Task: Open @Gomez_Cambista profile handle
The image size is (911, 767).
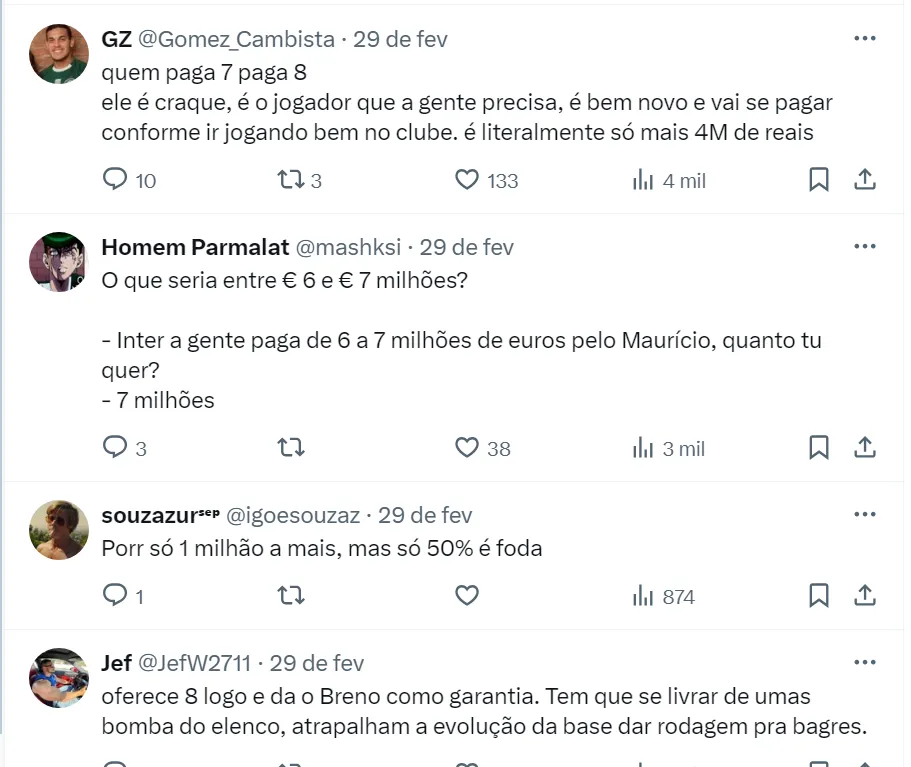Action: click(236, 39)
